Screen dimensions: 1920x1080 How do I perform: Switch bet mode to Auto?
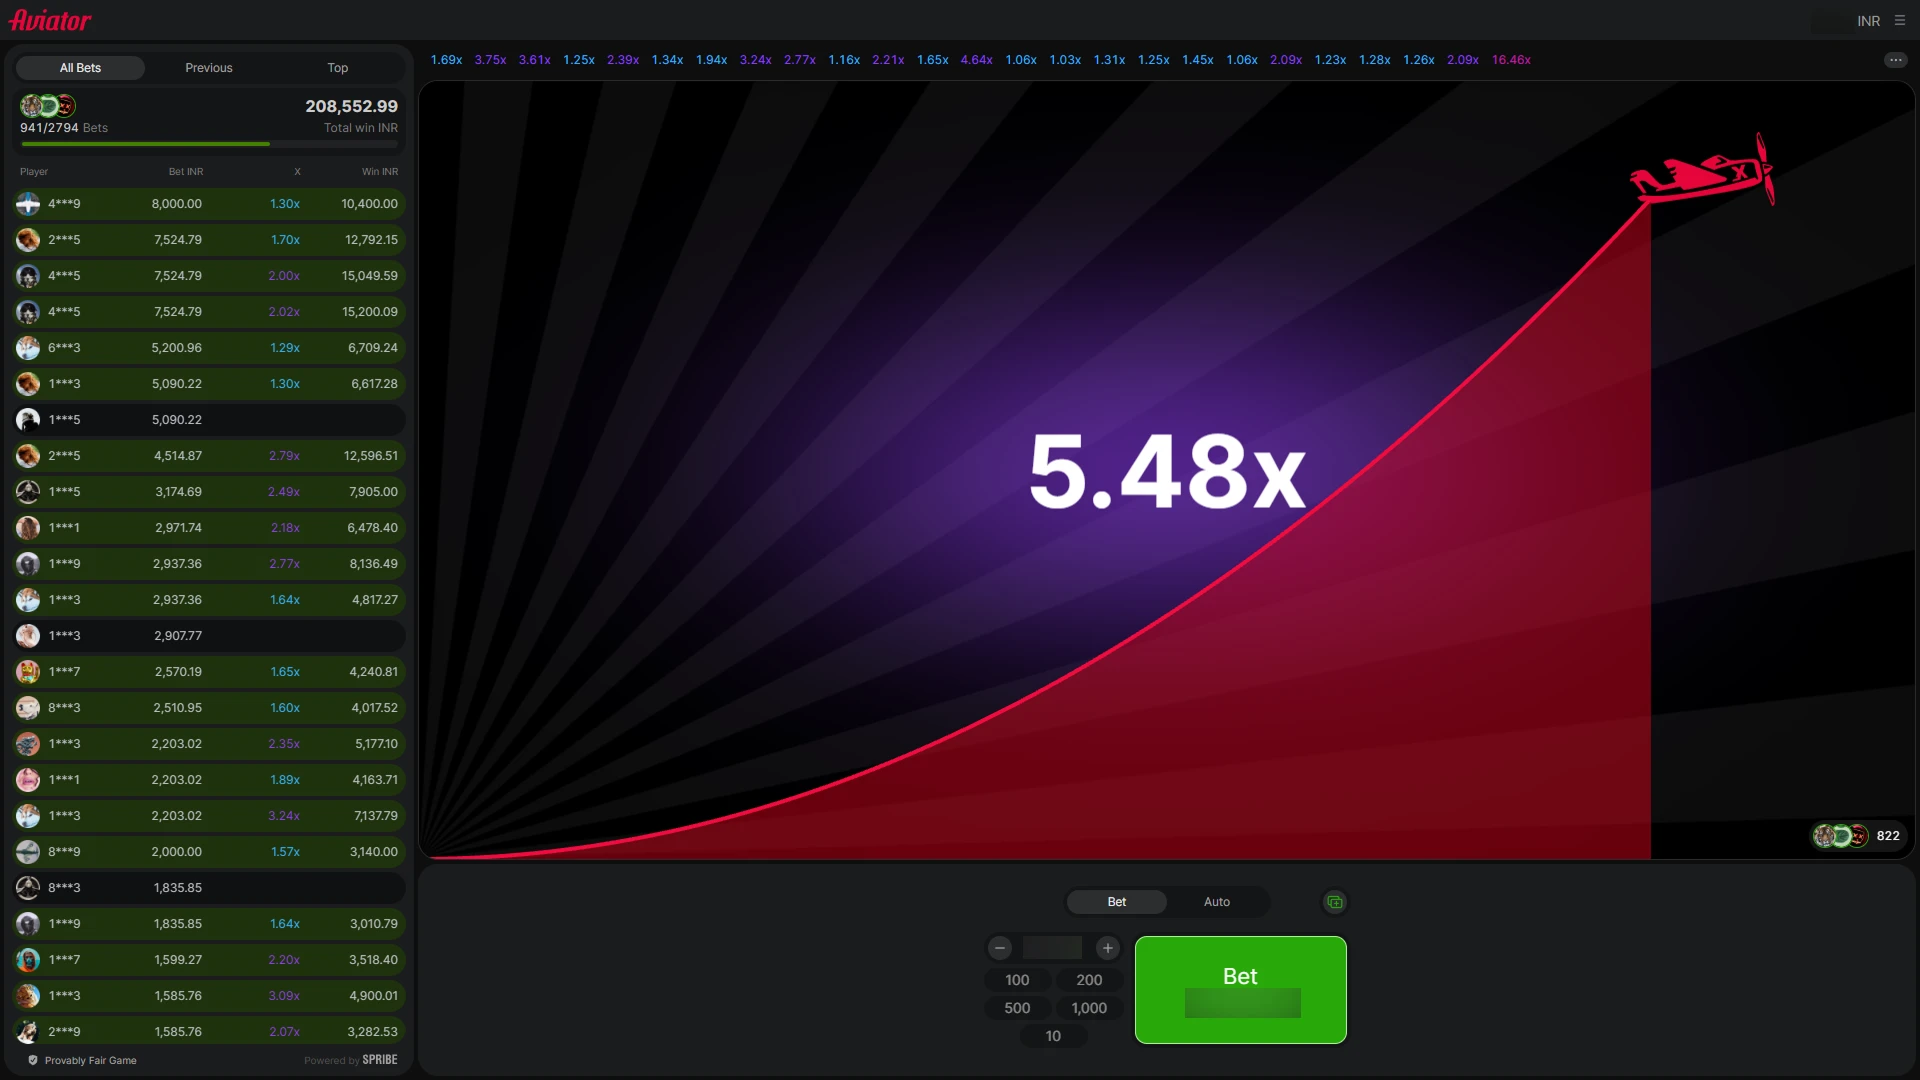pos(1216,901)
